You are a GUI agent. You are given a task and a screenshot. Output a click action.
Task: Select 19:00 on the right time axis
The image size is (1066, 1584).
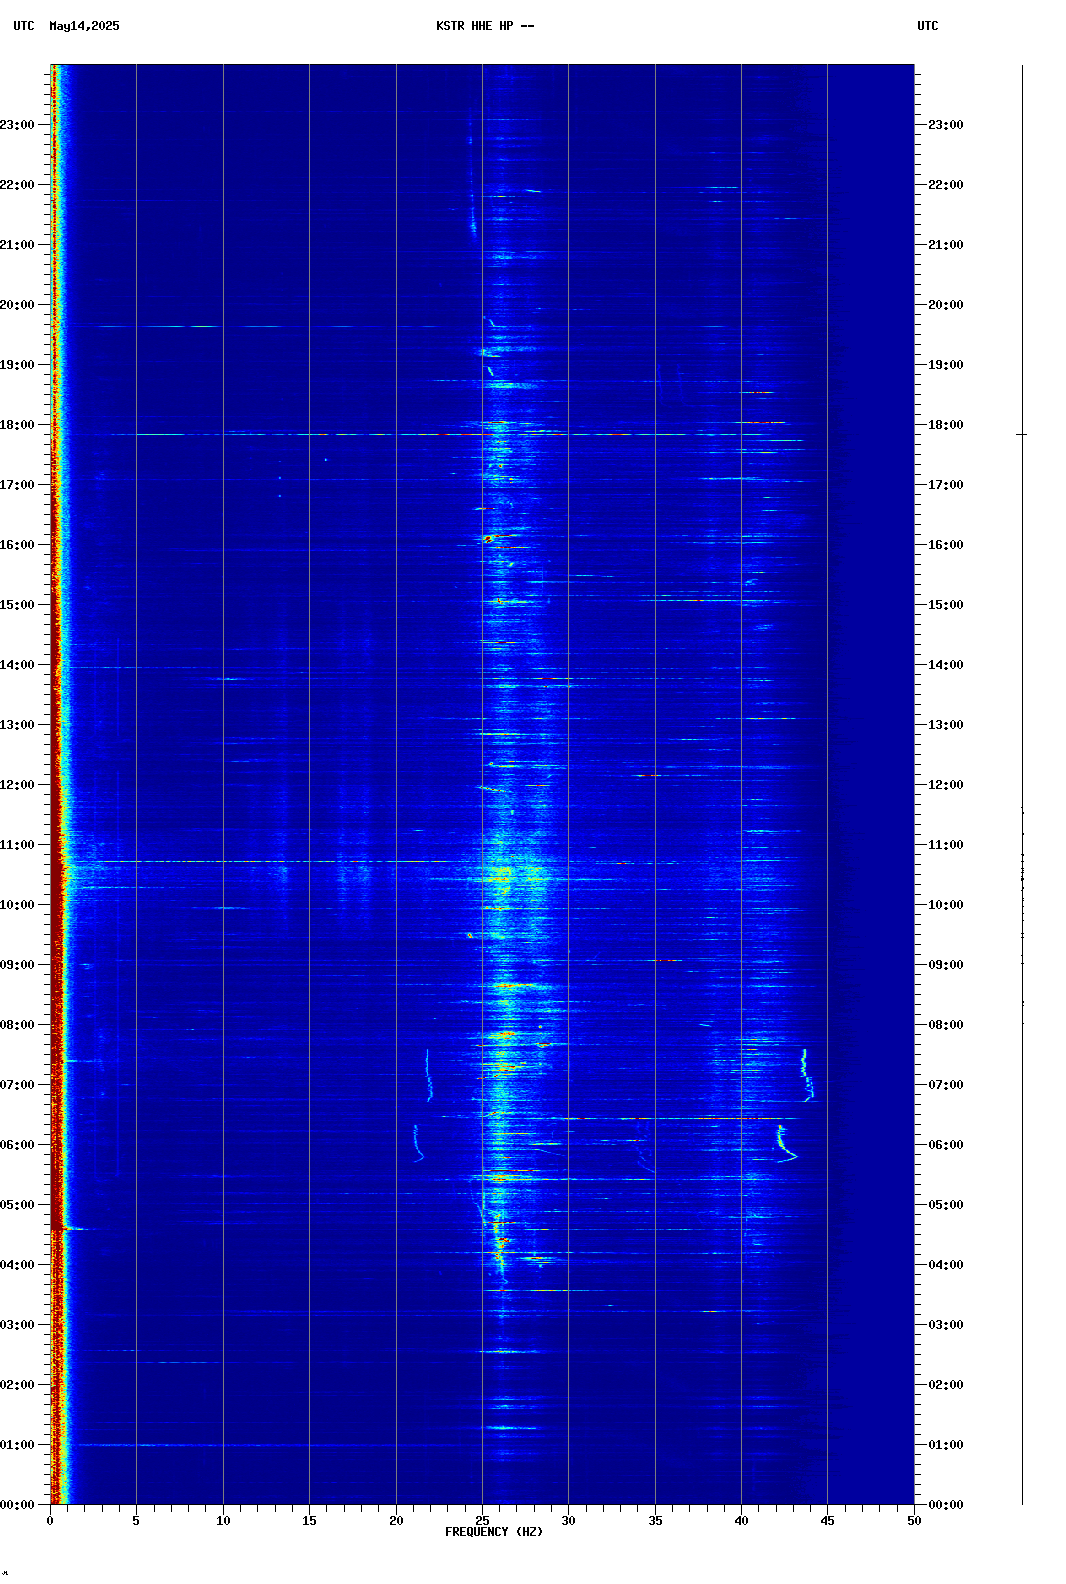click(x=946, y=365)
